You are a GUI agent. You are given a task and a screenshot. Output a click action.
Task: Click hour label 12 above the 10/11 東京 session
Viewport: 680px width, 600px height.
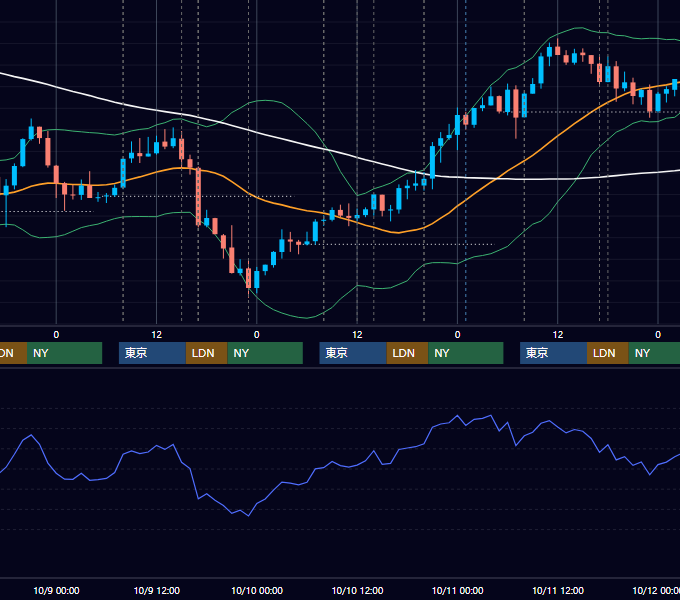[x=558, y=335]
